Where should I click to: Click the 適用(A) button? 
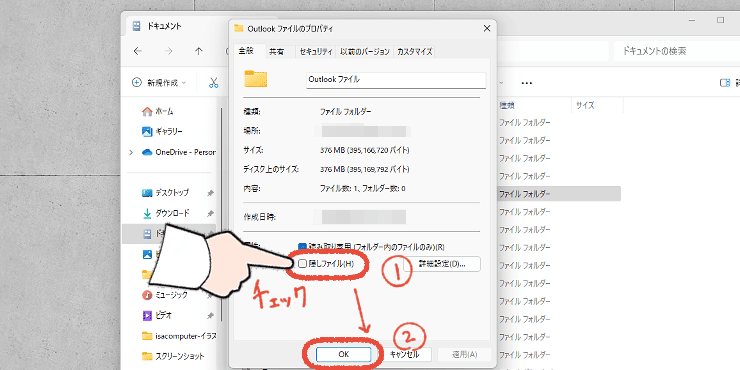(464, 354)
